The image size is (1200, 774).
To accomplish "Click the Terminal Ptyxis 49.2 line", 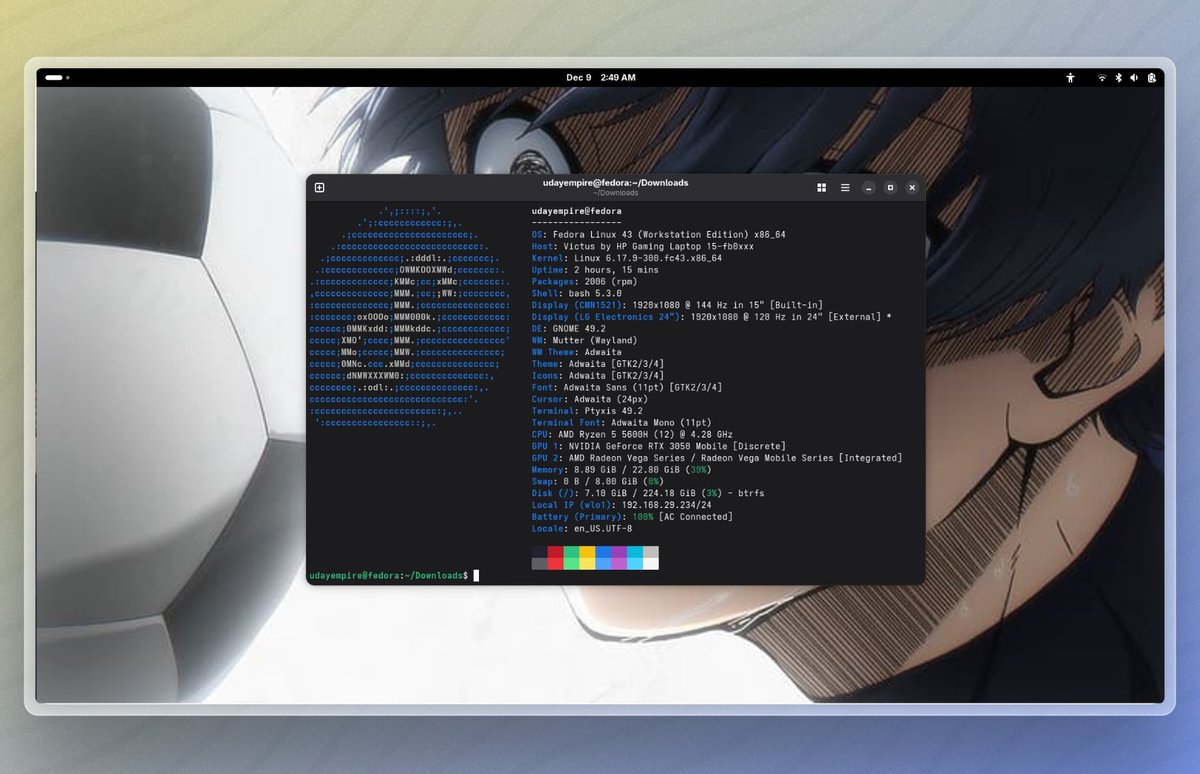I will click(587, 411).
